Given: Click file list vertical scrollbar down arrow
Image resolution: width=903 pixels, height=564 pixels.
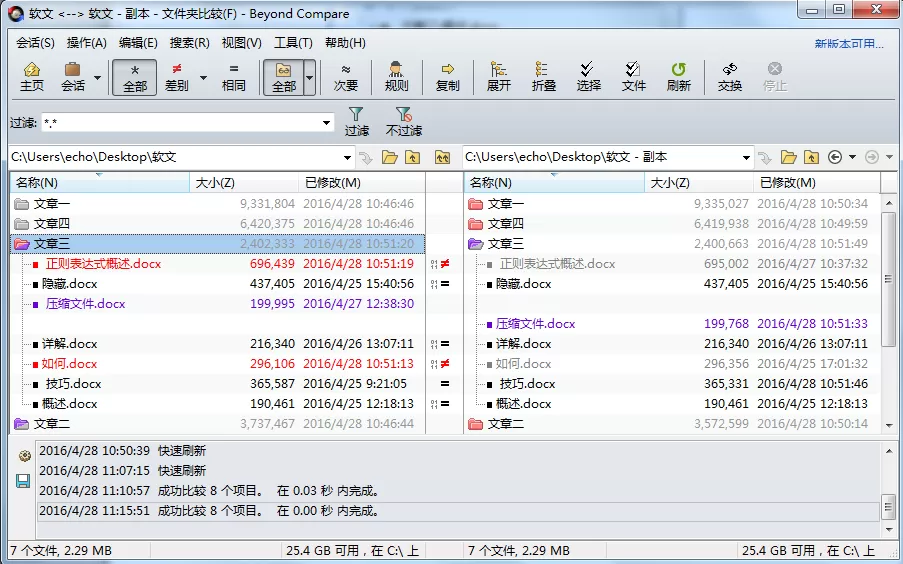Looking at the screenshot, I should [x=889, y=426].
